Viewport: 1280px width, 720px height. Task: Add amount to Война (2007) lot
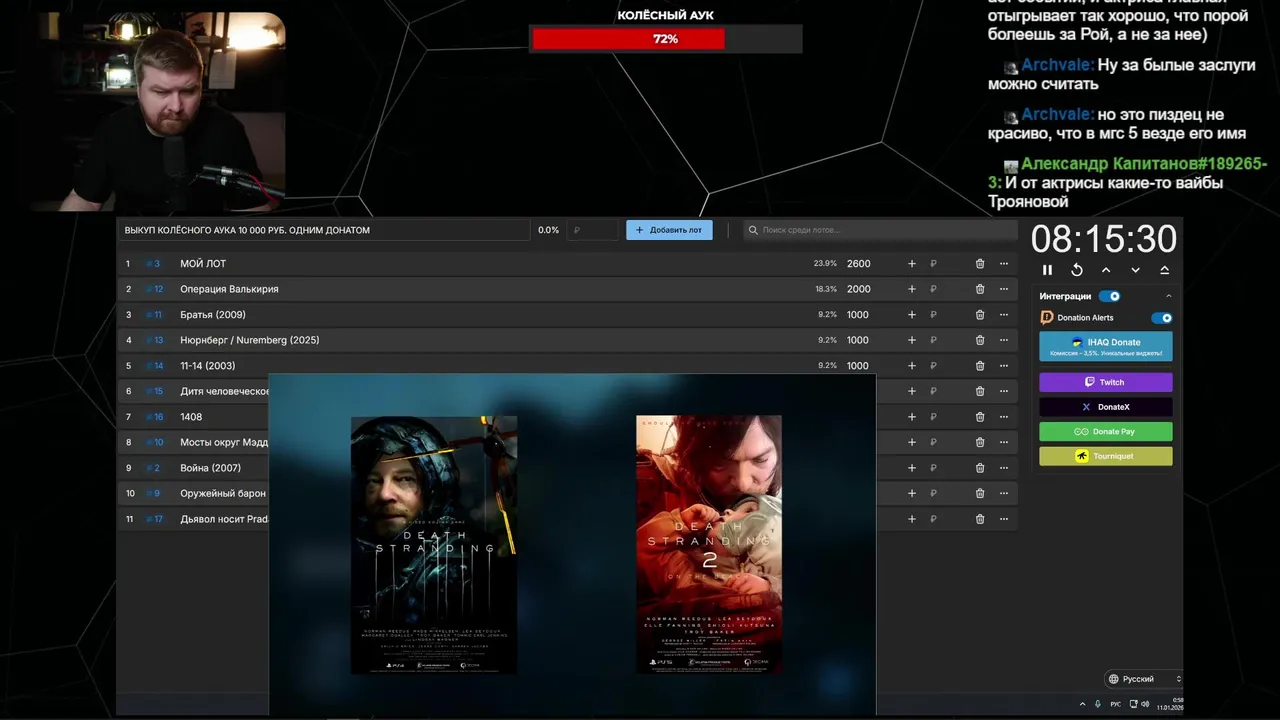coord(911,468)
